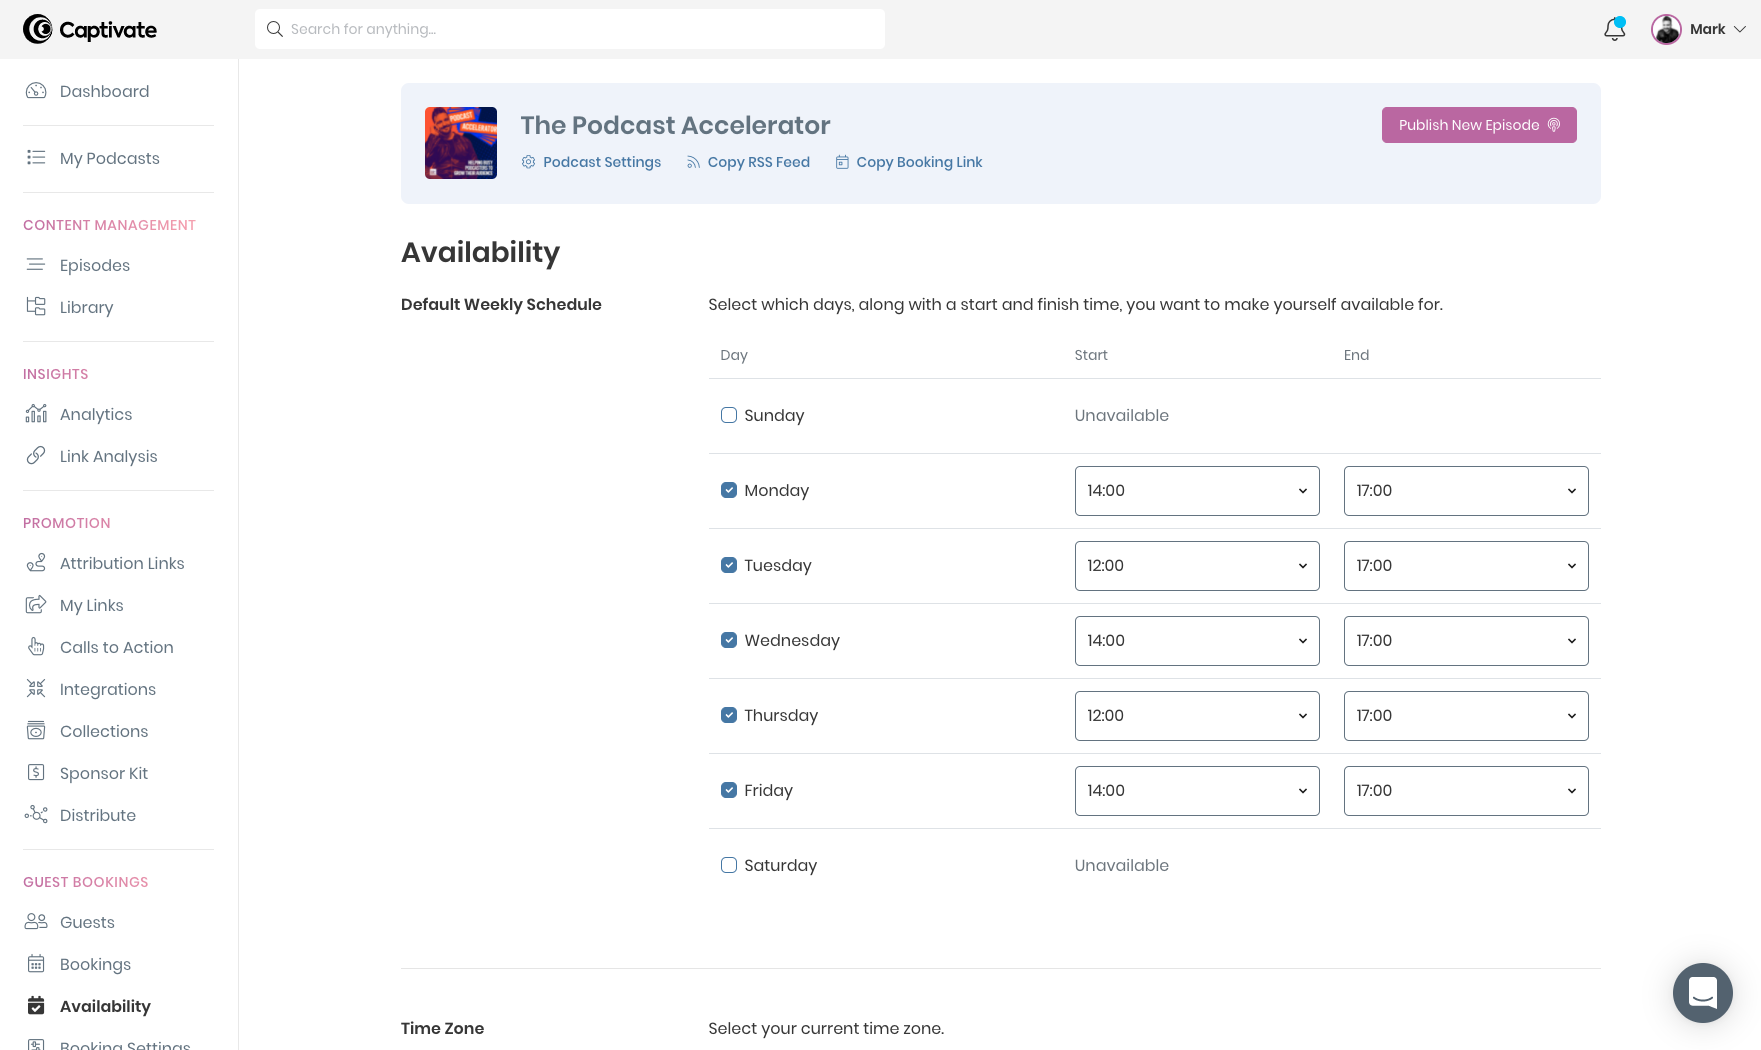Enable availability for Sunday

(728, 414)
